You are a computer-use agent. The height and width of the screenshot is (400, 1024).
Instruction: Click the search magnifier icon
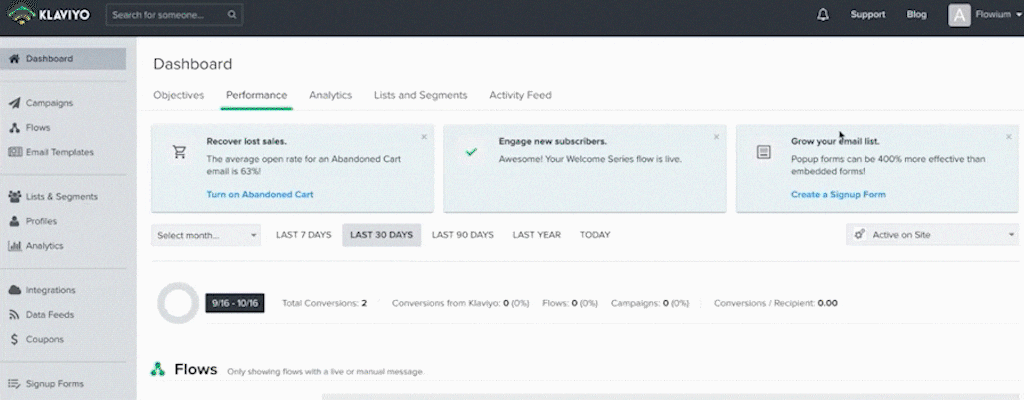click(x=232, y=14)
